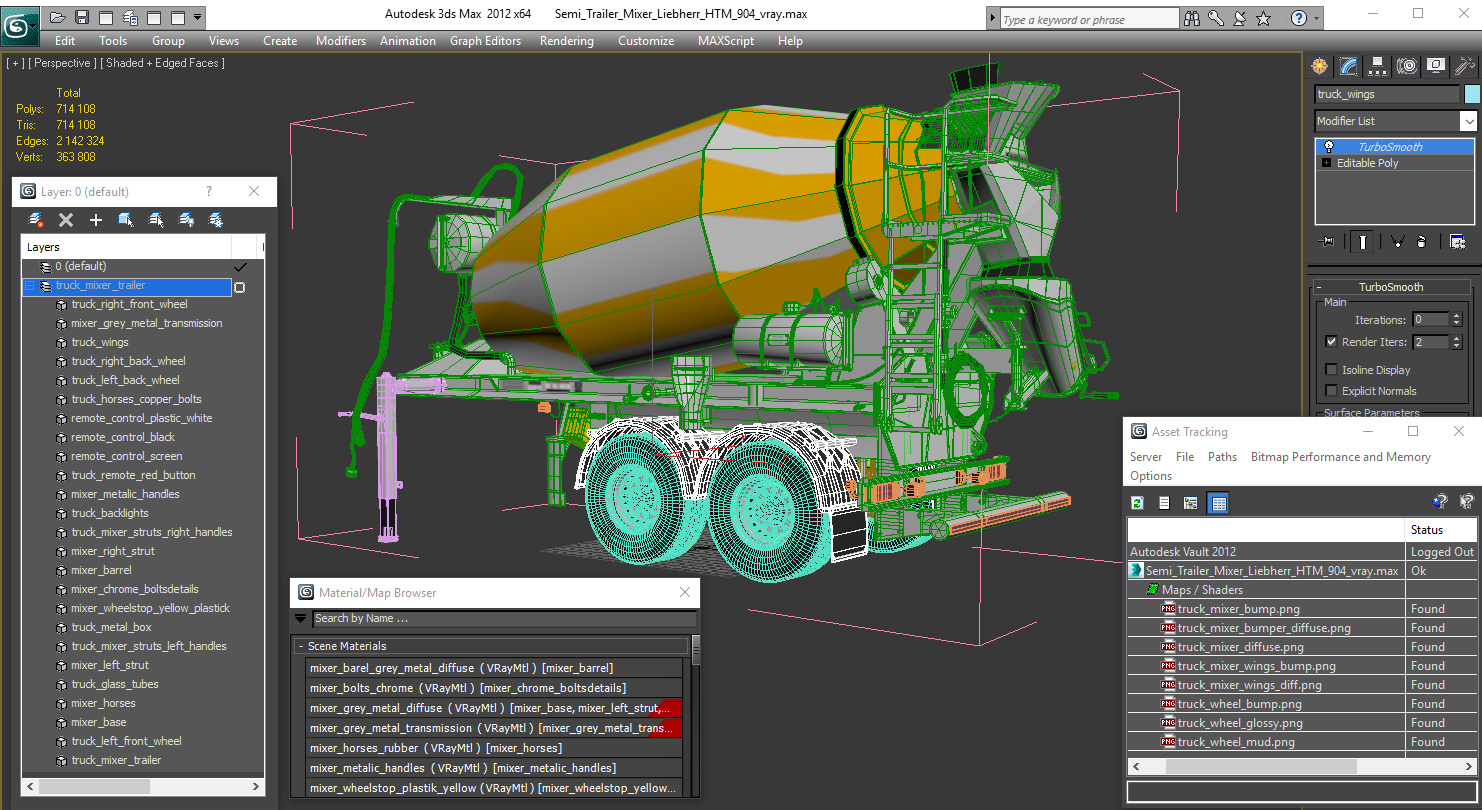Open the help dropdown arrow in title bar

tap(1316, 18)
